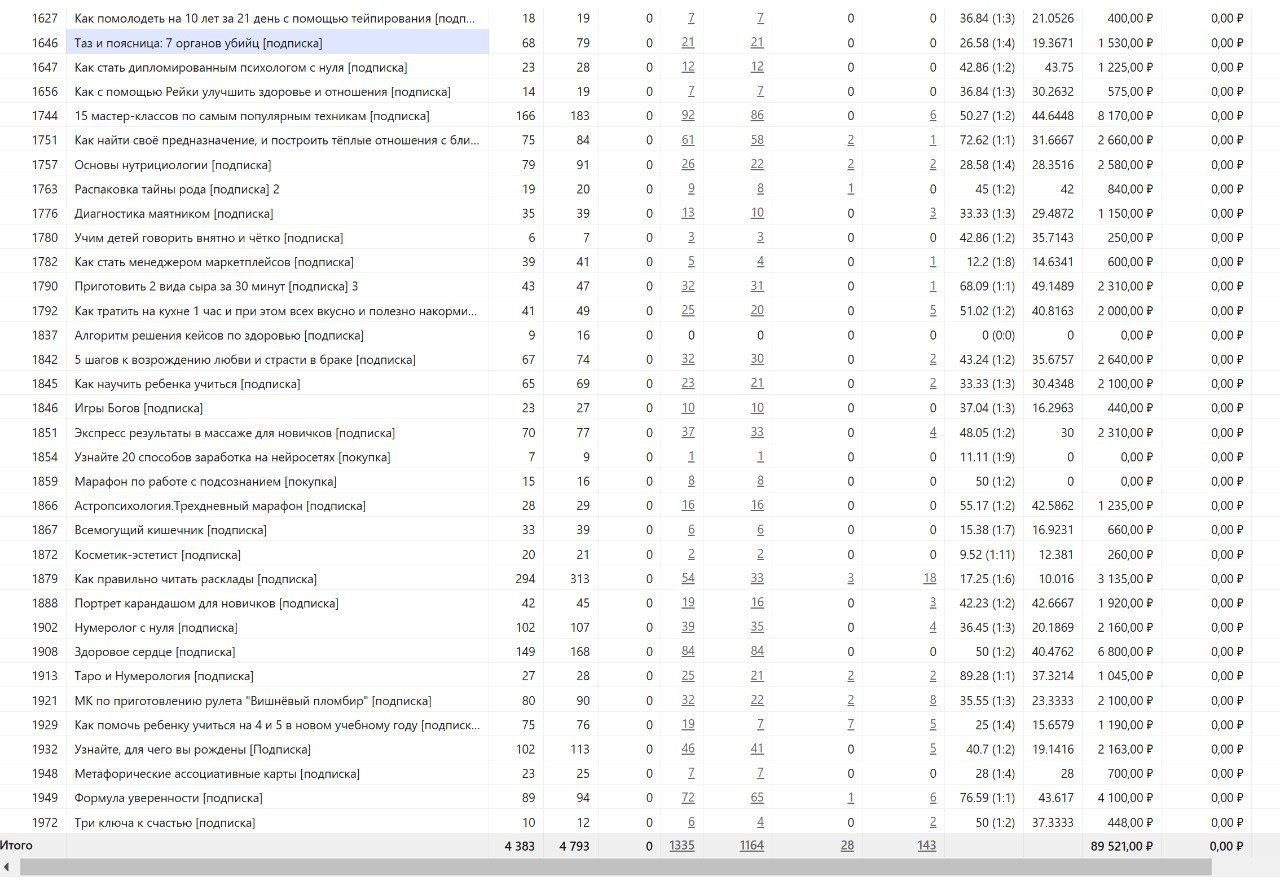
Task: Open the 39 link in row 1902
Action: click(x=688, y=627)
